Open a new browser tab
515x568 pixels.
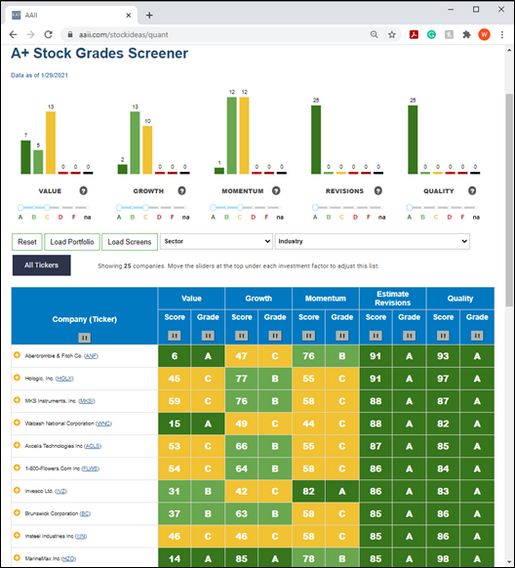click(x=149, y=15)
